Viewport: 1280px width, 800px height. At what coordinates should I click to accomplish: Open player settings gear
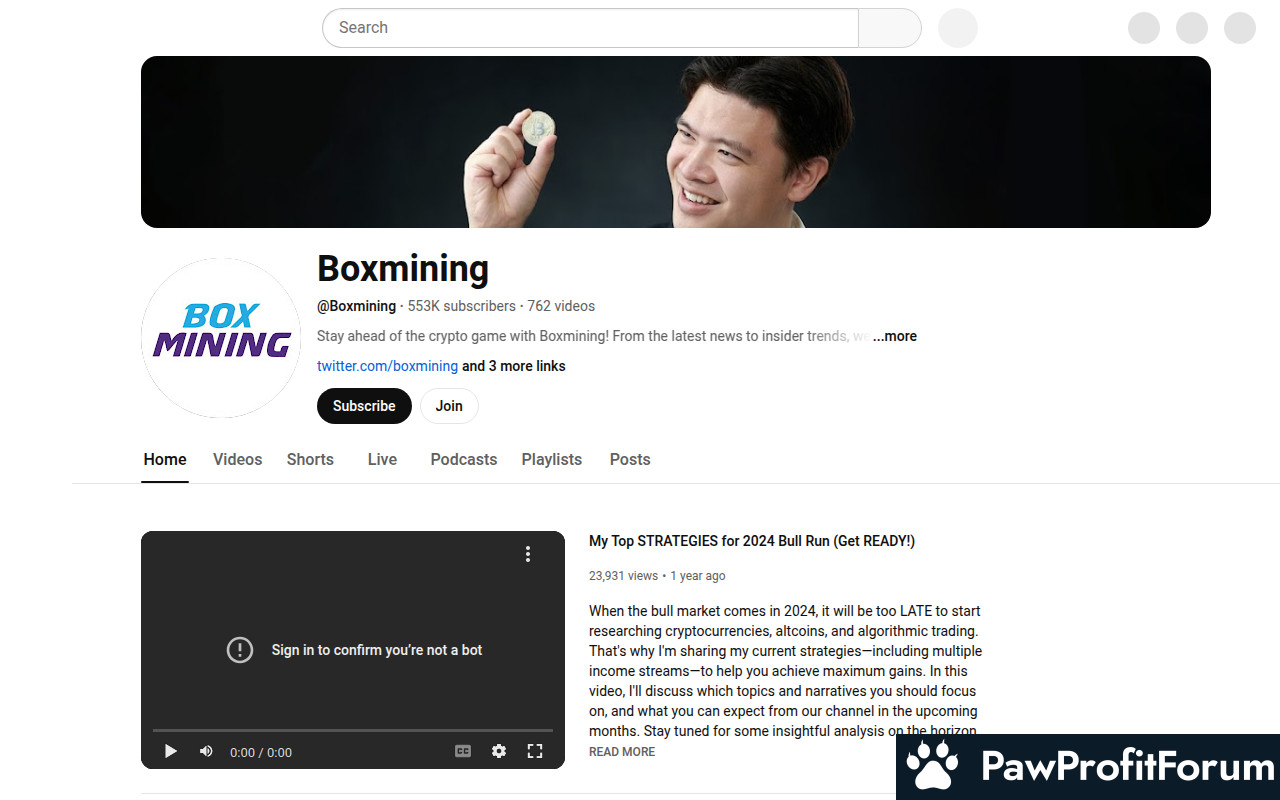[499, 752]
